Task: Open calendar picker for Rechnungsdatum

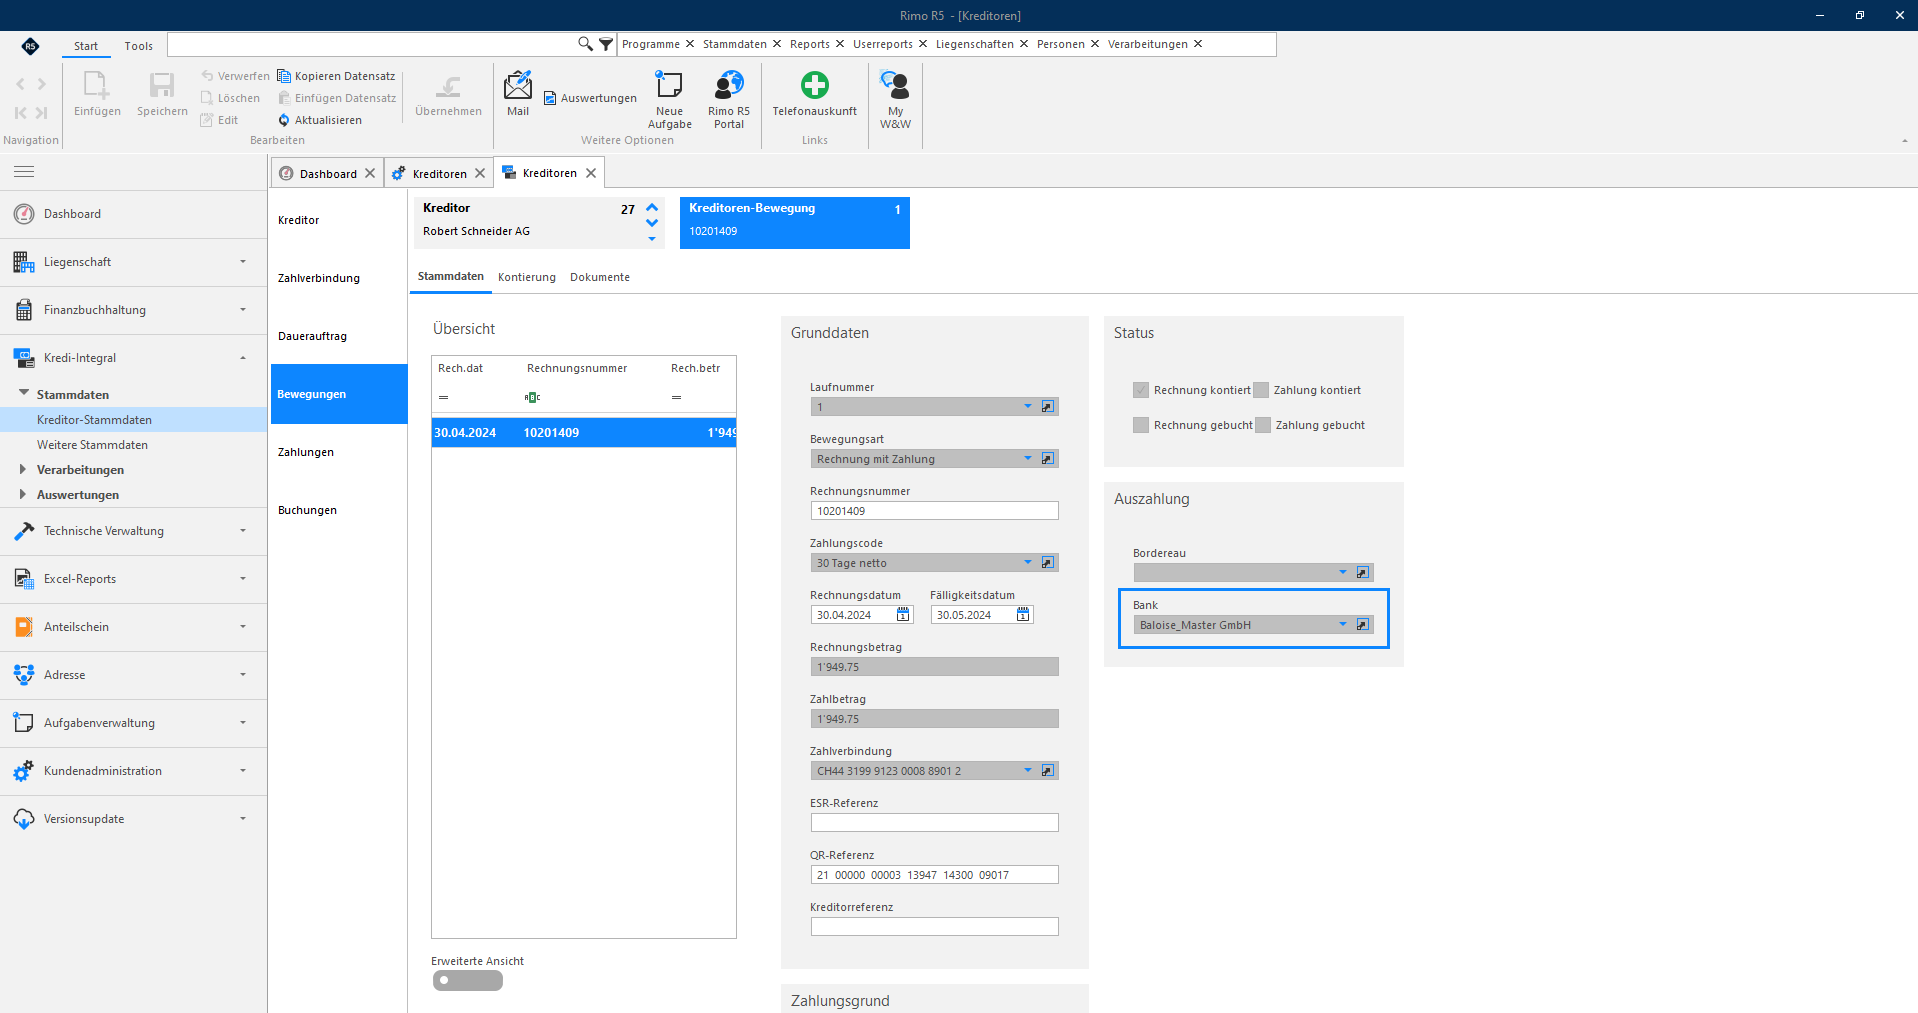Action: [x=903, y=615]
